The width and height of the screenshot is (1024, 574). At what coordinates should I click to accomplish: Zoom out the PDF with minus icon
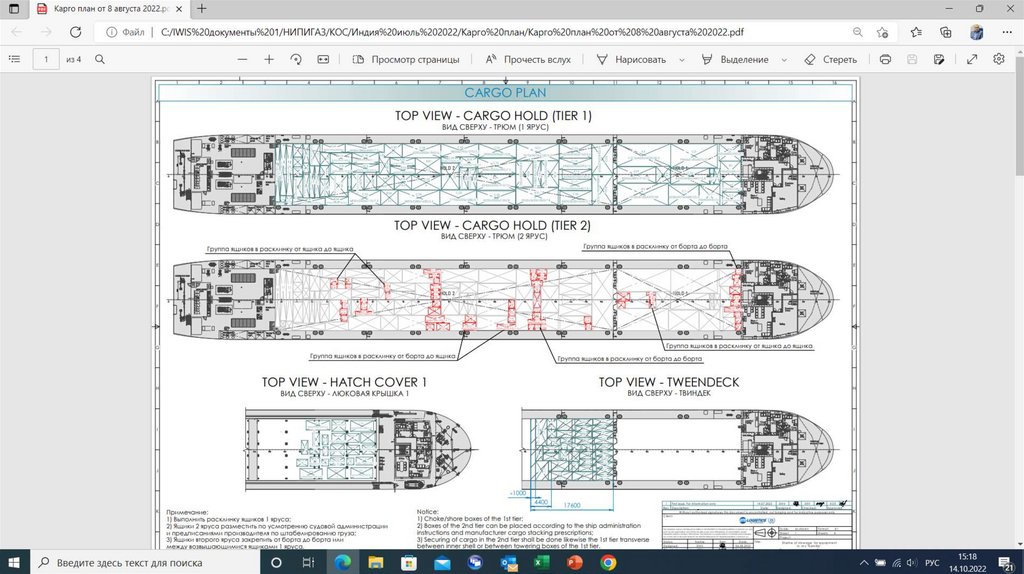pyautogui.click(x=242, y=59)
